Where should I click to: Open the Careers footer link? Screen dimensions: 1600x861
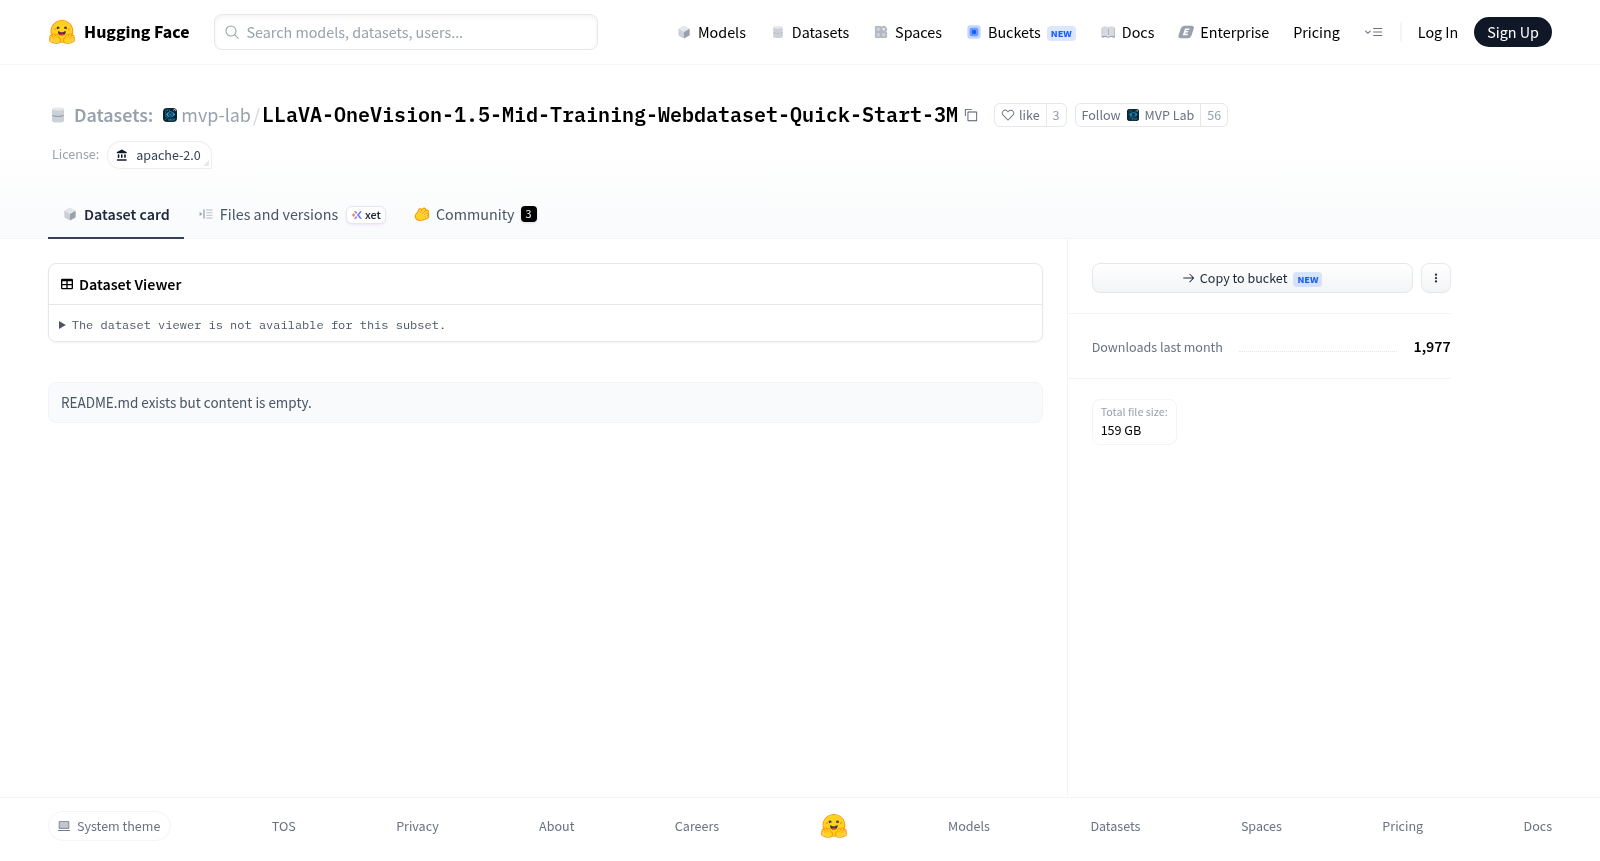tap(697, 826)
